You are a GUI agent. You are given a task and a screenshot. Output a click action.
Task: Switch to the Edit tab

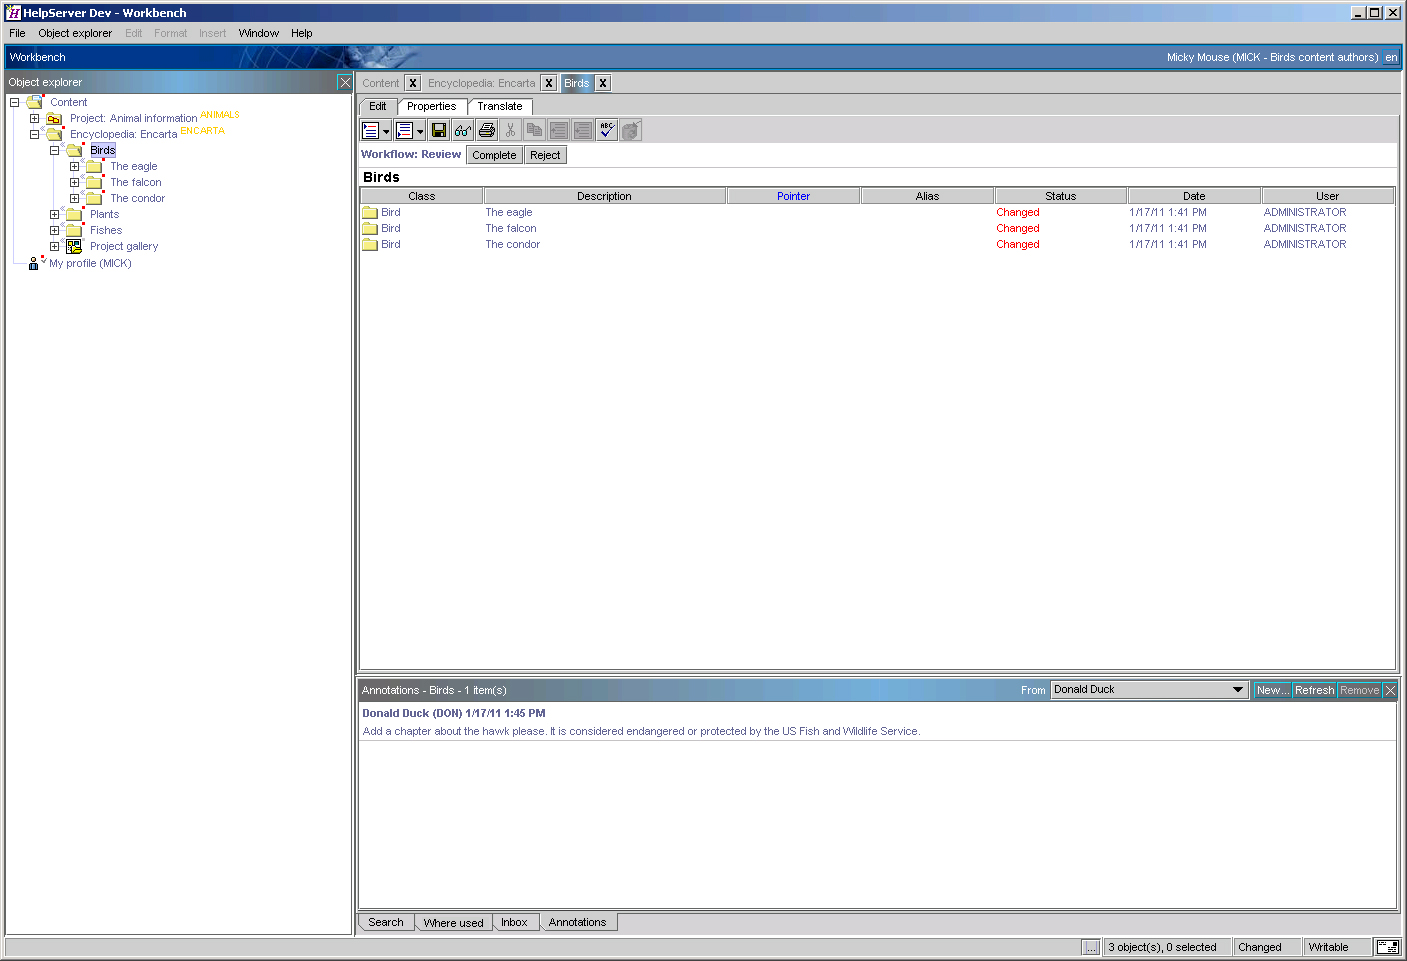click(x=378, y=106)
